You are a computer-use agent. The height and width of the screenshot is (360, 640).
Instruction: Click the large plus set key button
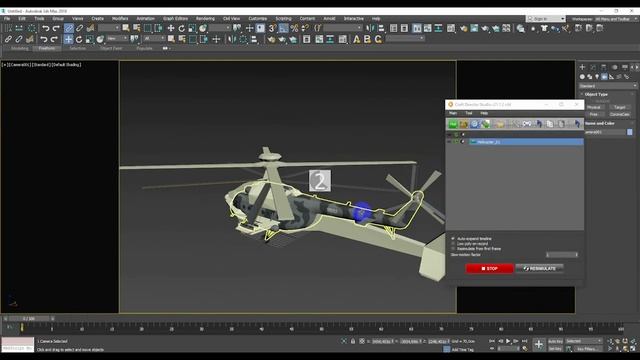tap(539, 344)
